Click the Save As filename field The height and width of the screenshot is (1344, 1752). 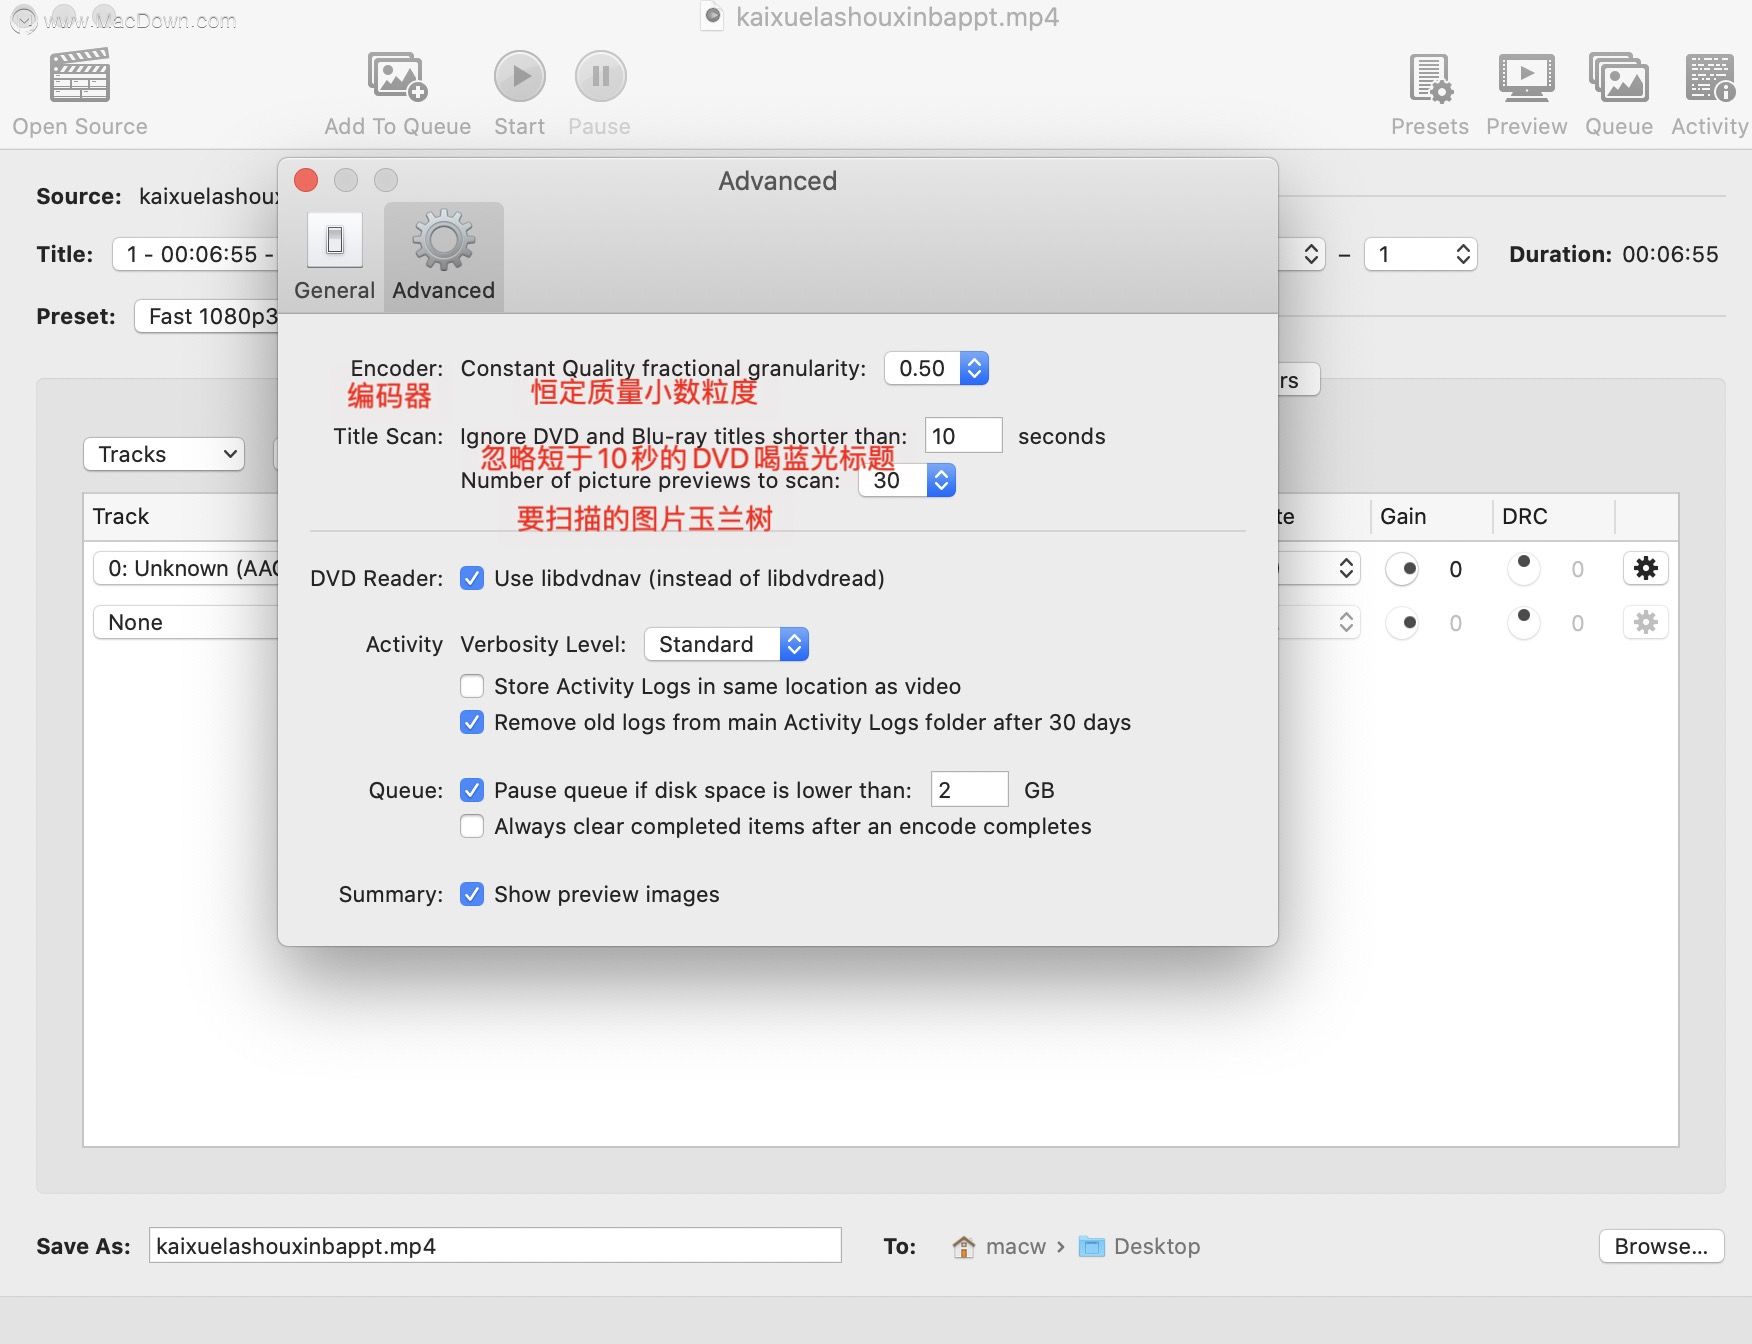point(495,1246)
